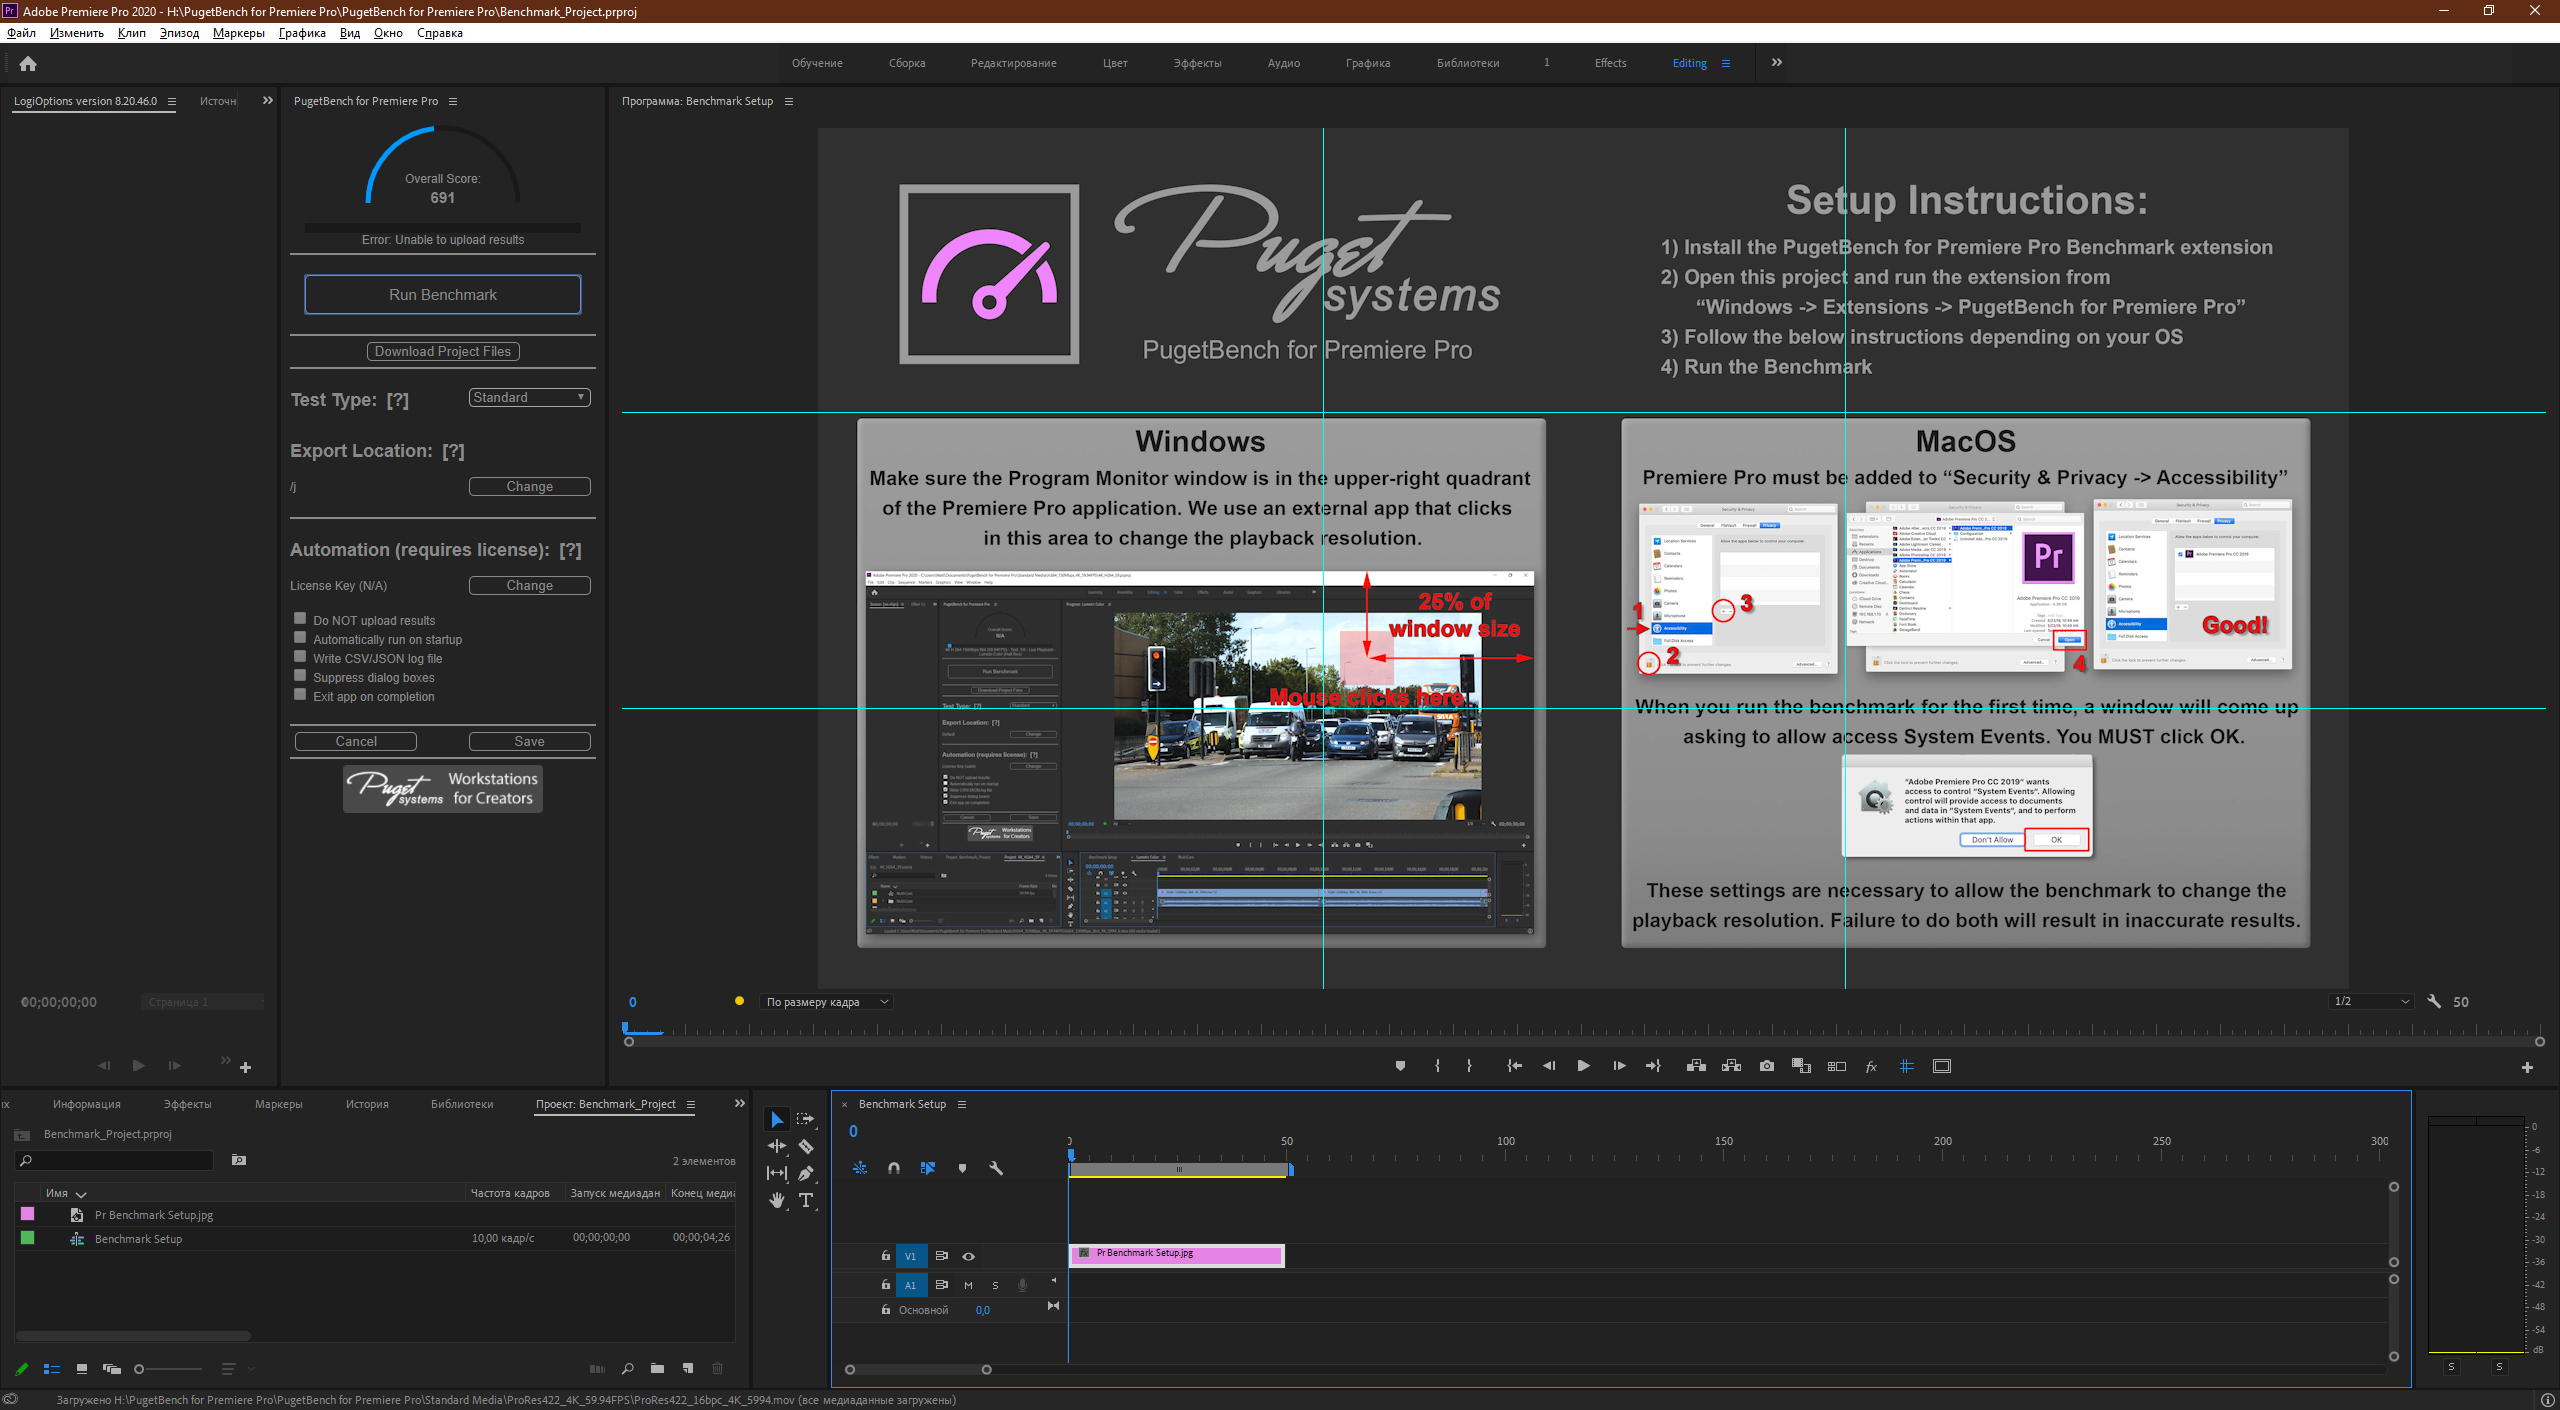The height and width of the screenshot is (1410, 2560).
Task: Select the Razor tool in tools panel
Action: tap(806, 1146)
